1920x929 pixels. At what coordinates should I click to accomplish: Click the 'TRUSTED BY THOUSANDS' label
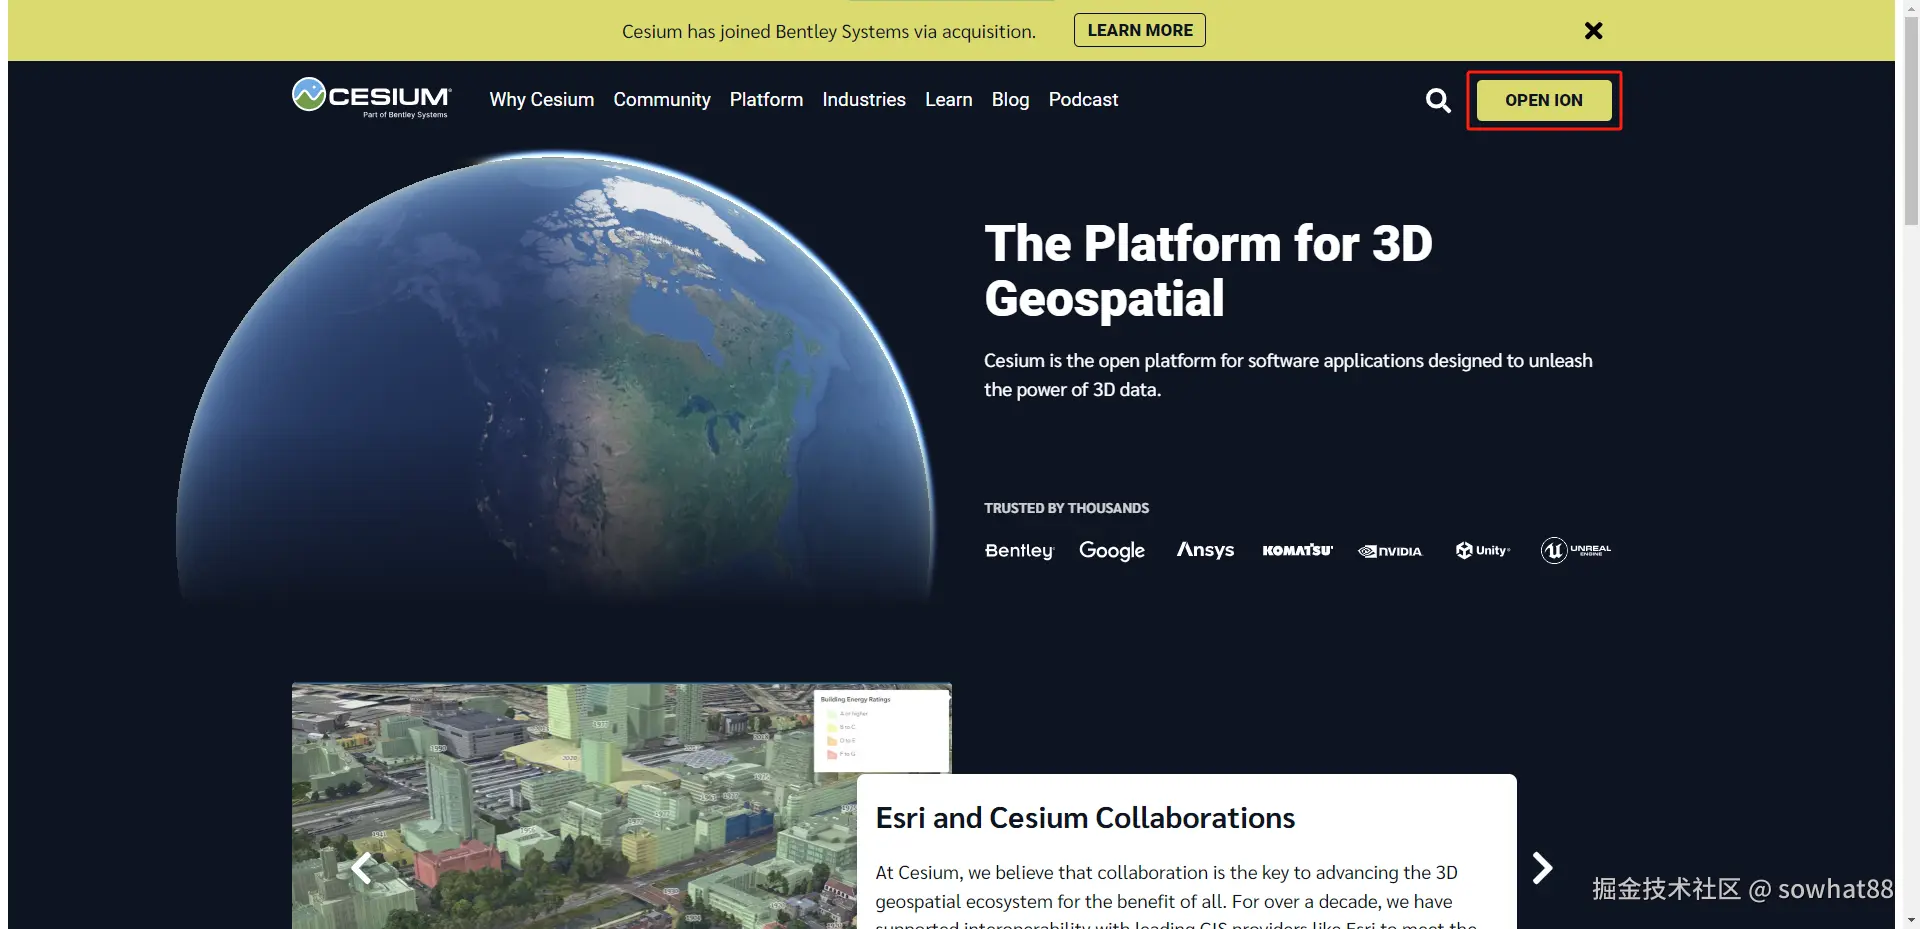(1066, 508)
